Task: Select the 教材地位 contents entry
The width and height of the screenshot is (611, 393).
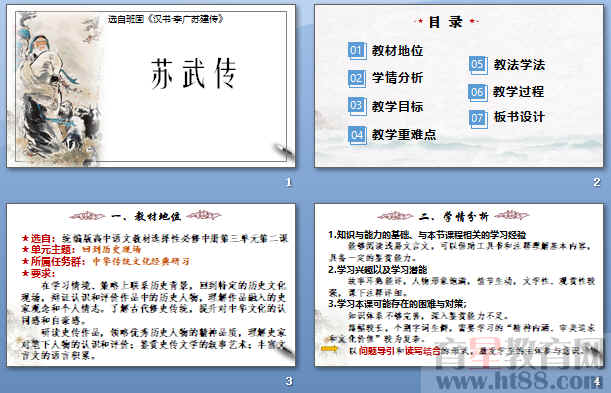Action: point(397,51)
